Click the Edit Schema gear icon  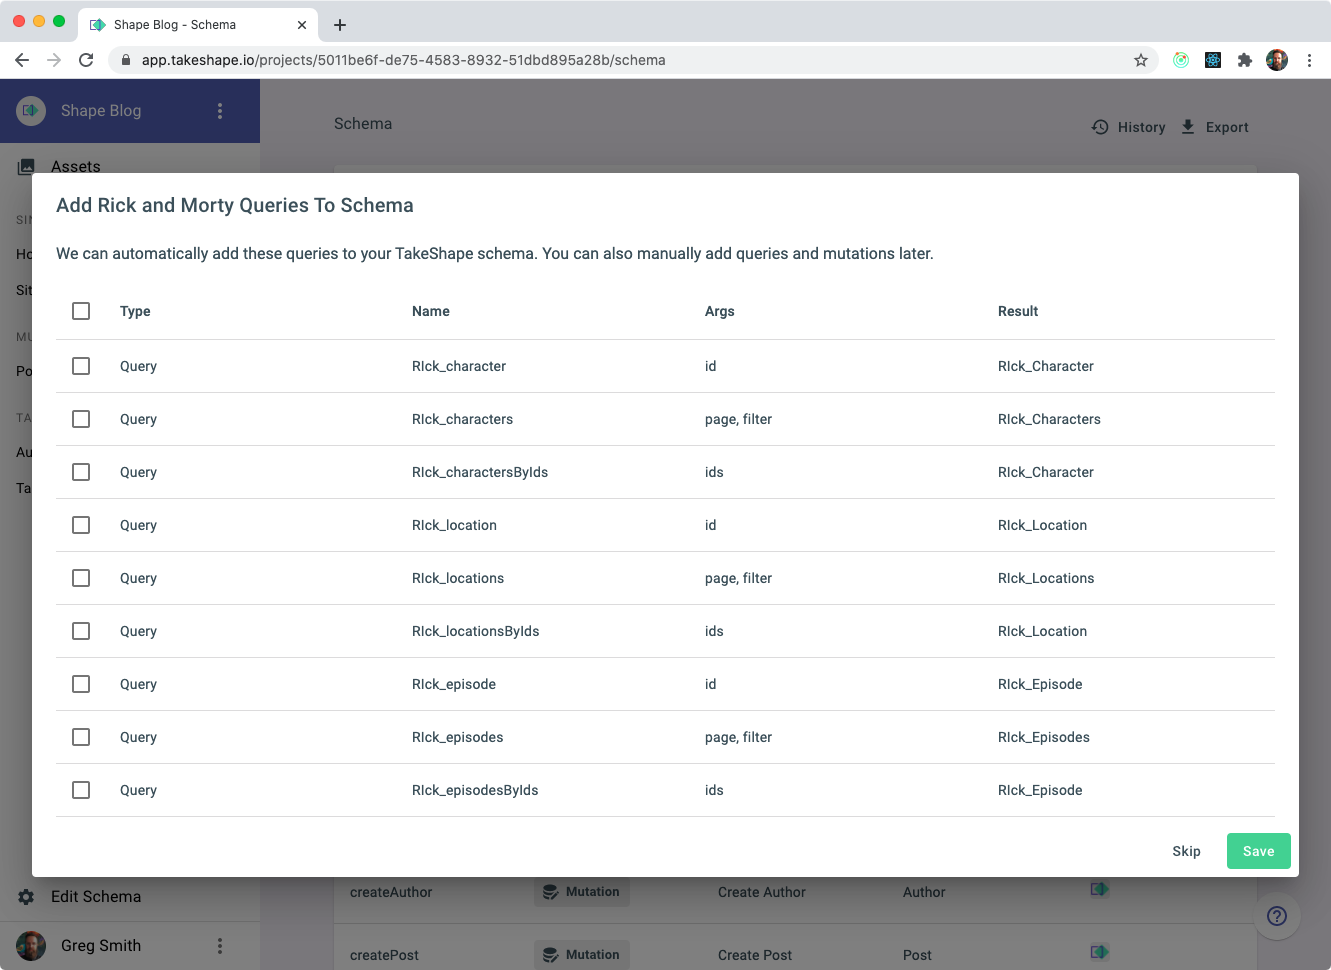(26, 897)
